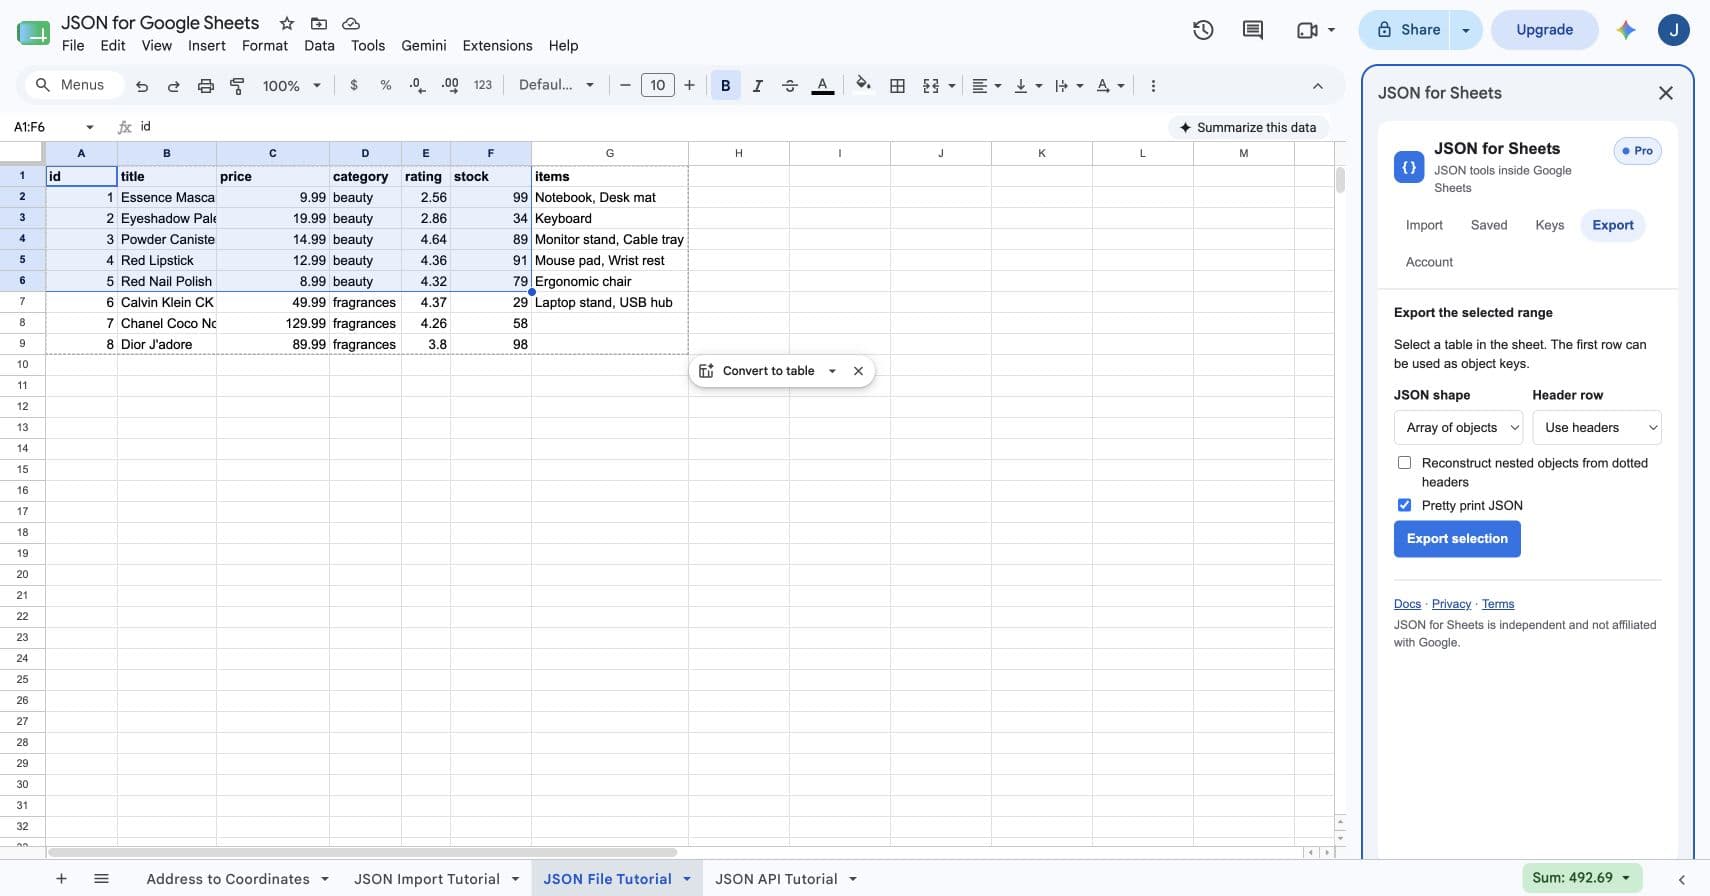Open the Data menu
Screen dimensions: 1710x896
319,46
